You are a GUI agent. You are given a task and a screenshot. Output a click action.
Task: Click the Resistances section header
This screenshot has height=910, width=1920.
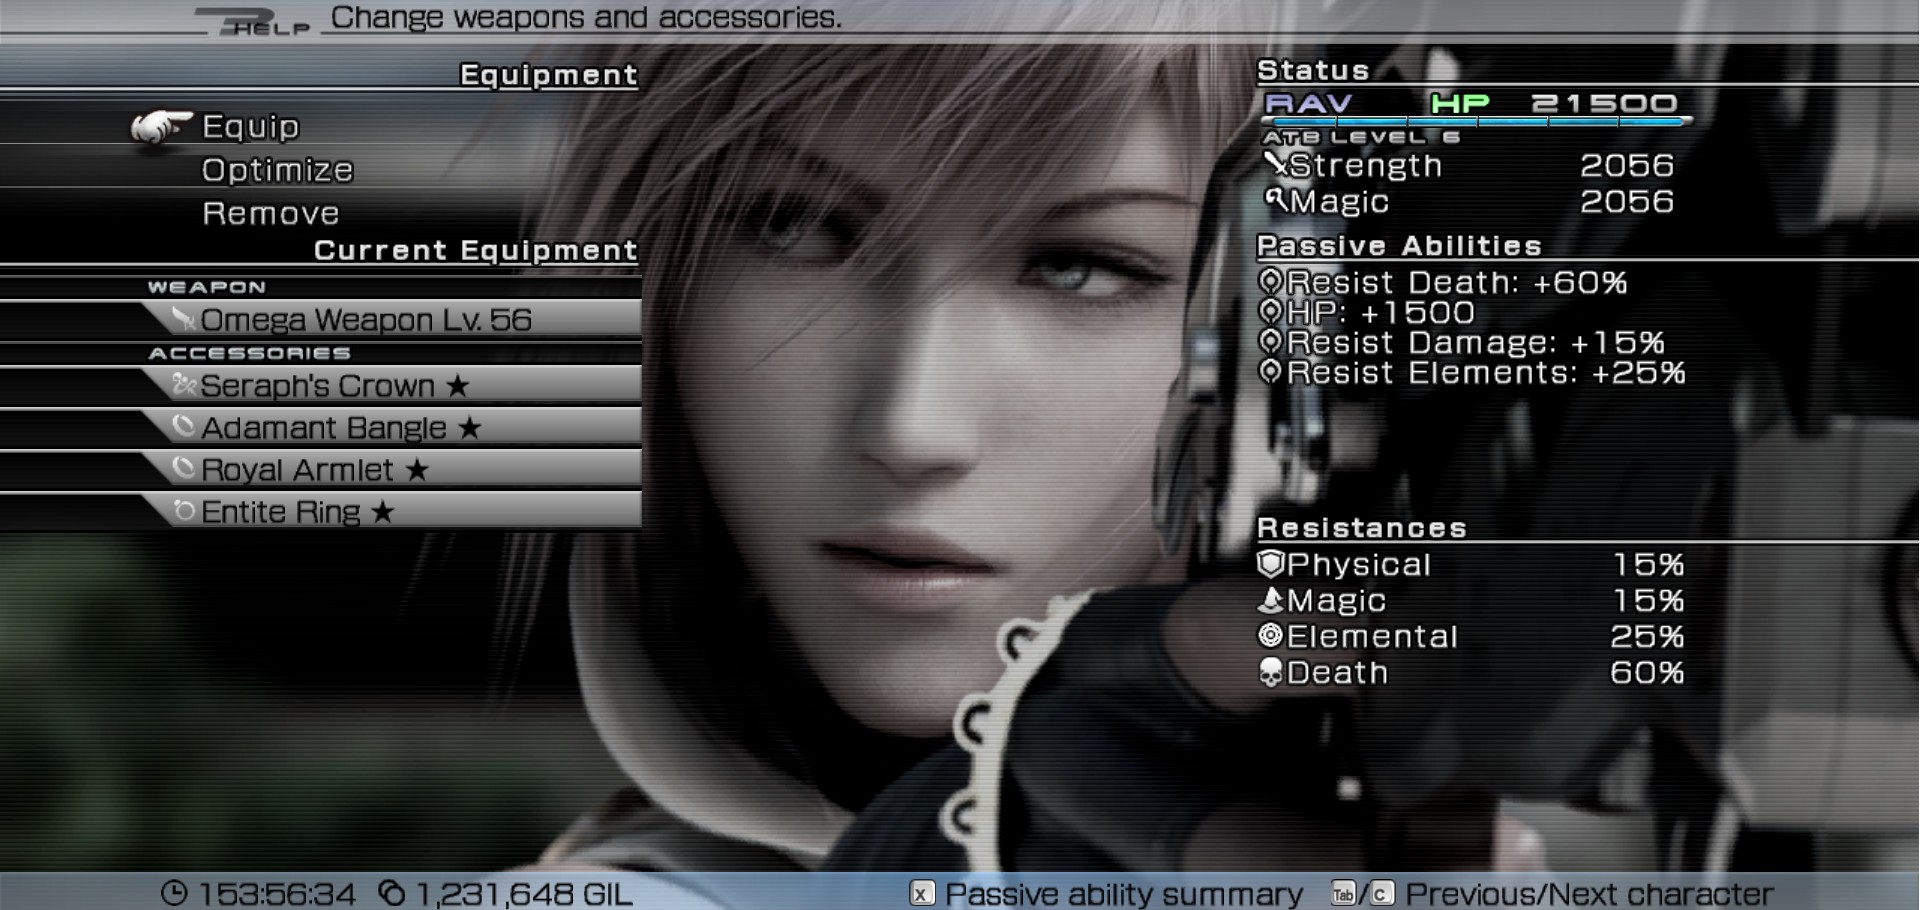click(1362, 527)
